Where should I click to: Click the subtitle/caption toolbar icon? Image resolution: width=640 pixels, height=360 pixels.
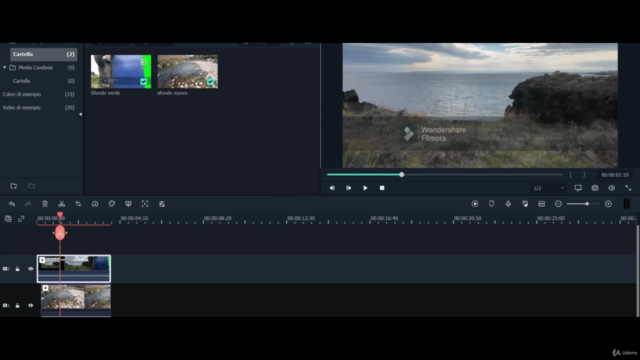(x=542, y=204)
